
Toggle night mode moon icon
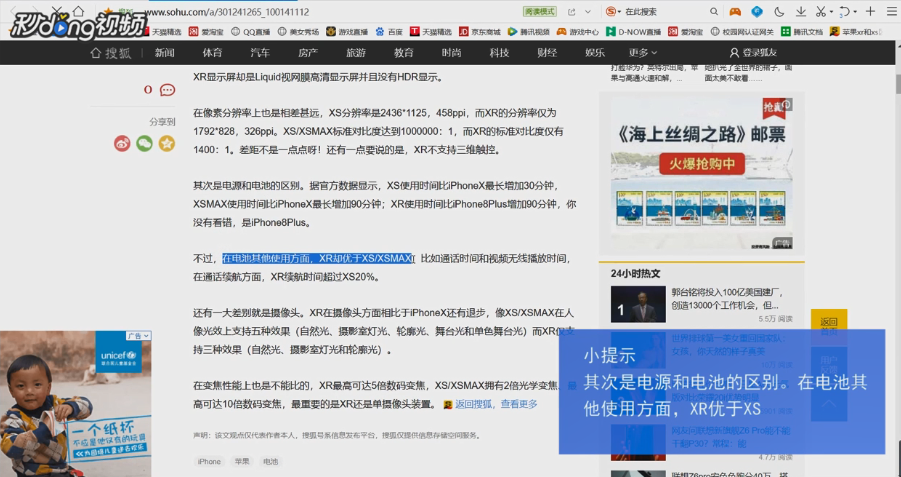(x=779, y=11)
